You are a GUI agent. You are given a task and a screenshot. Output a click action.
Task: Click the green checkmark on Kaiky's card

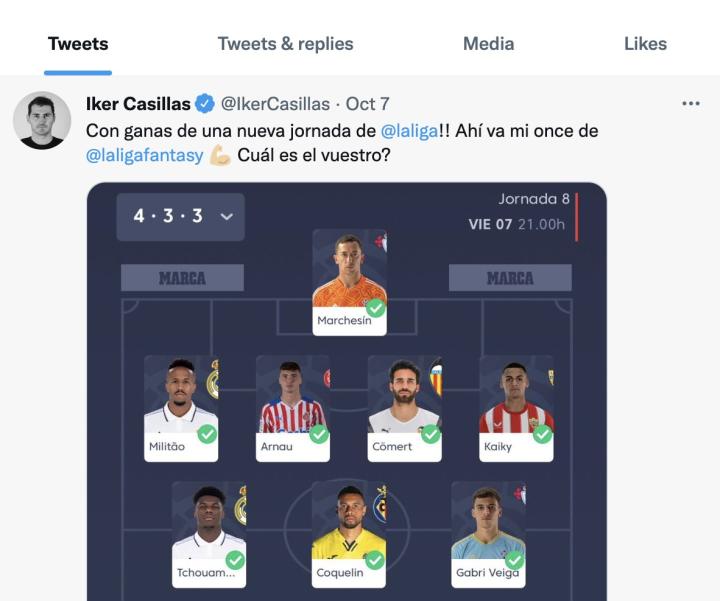tap(542, 434)
